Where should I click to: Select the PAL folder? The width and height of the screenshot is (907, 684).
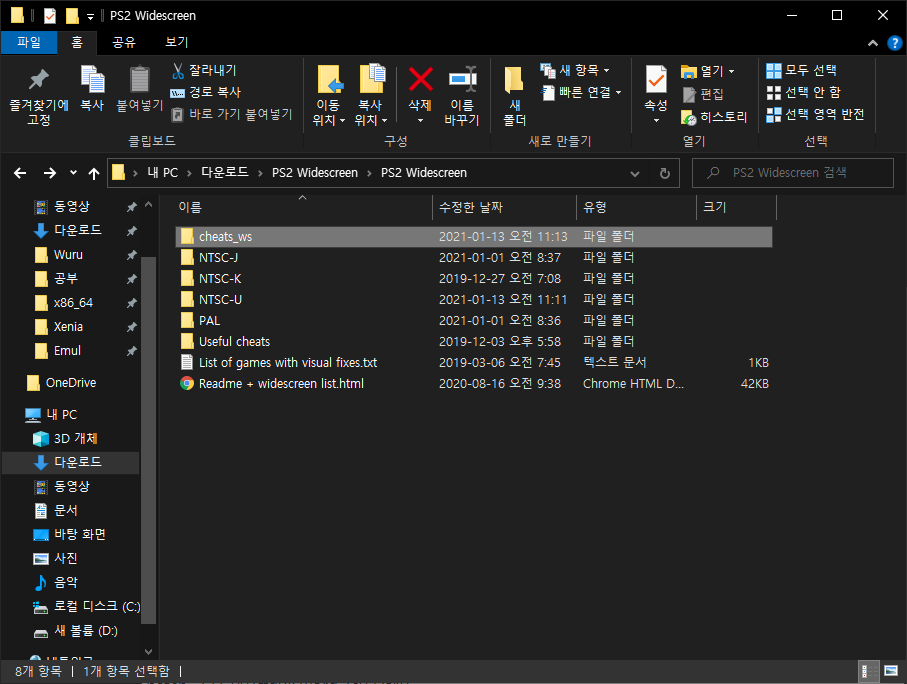point(473,321)
